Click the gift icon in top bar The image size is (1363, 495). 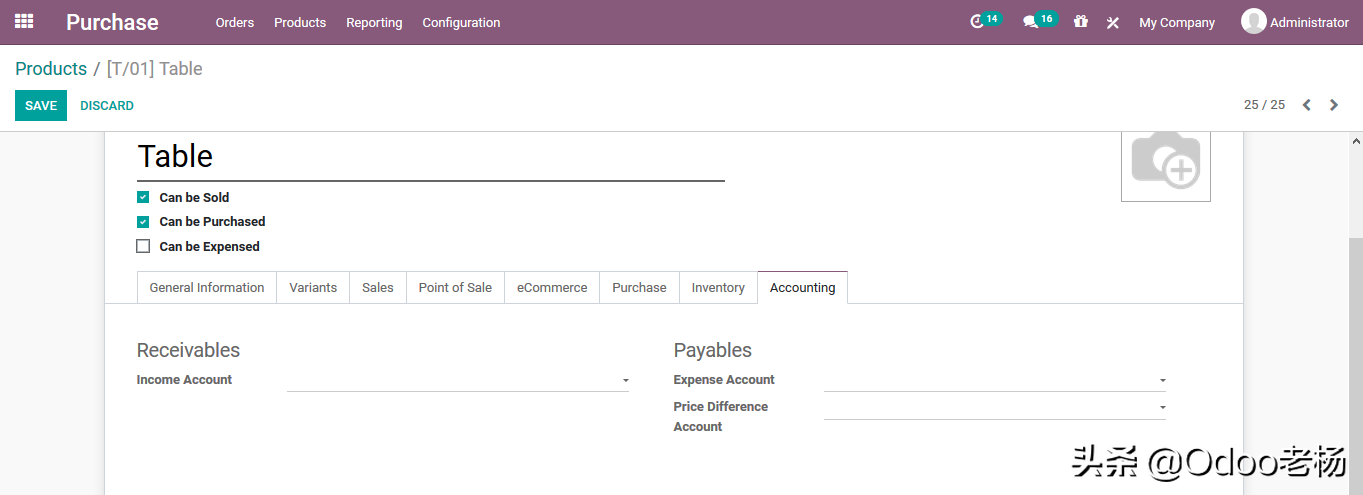coord(1081,21)
